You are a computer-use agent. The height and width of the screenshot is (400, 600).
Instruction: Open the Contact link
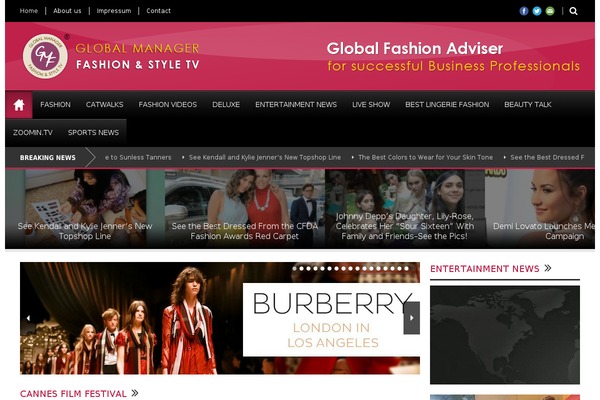[x=158, y=11]
